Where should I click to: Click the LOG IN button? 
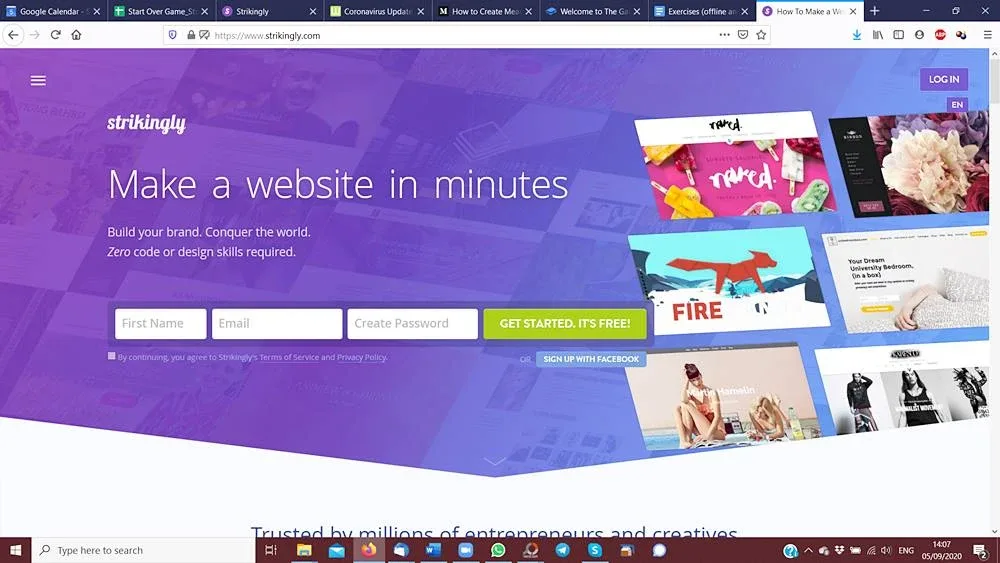[944, 79]
